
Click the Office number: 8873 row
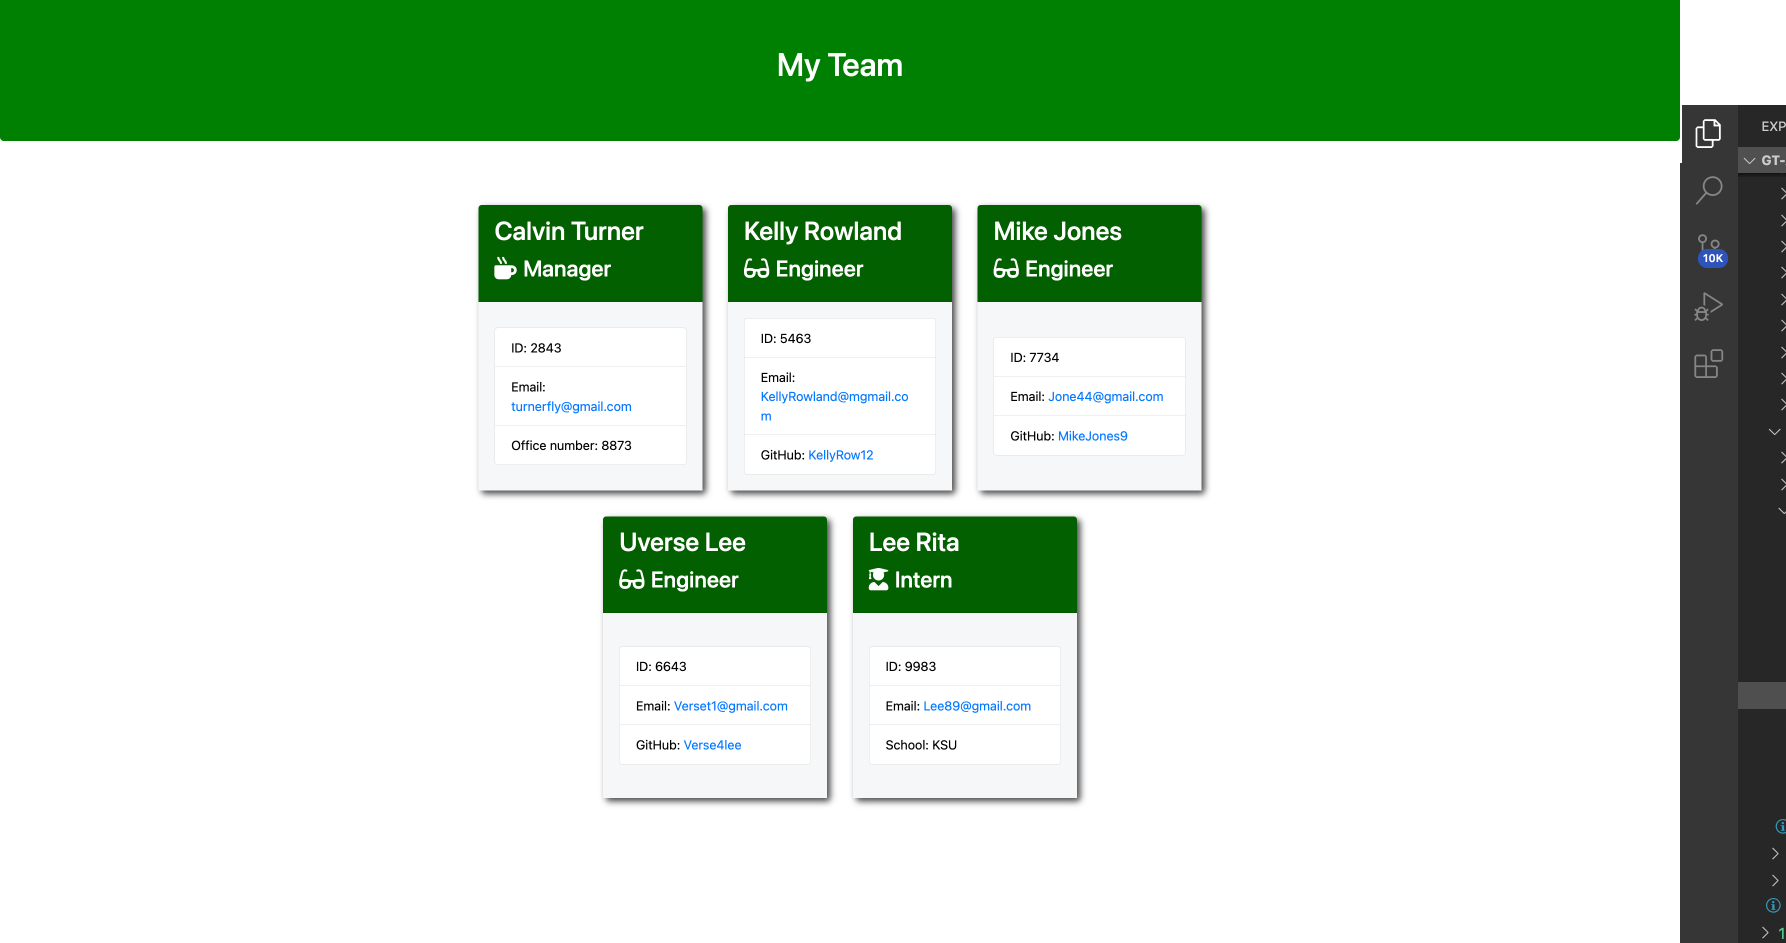pyautogui.click(x=590, y=445)
